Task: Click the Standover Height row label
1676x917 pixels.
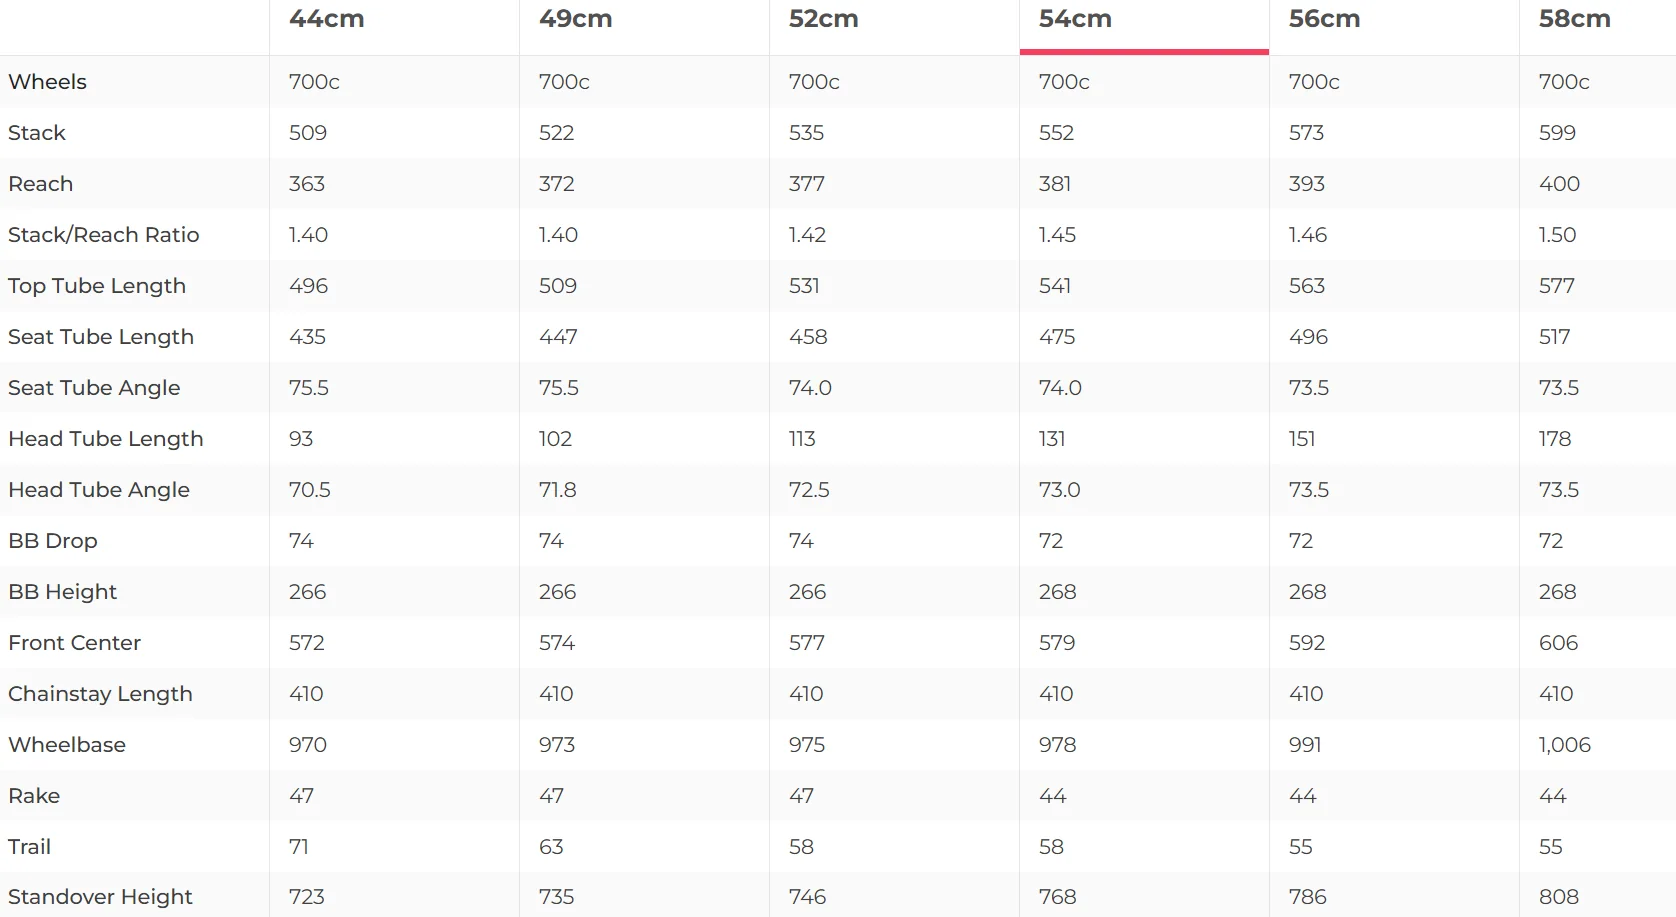Action: pyautogui.click(x=100, y=897)
